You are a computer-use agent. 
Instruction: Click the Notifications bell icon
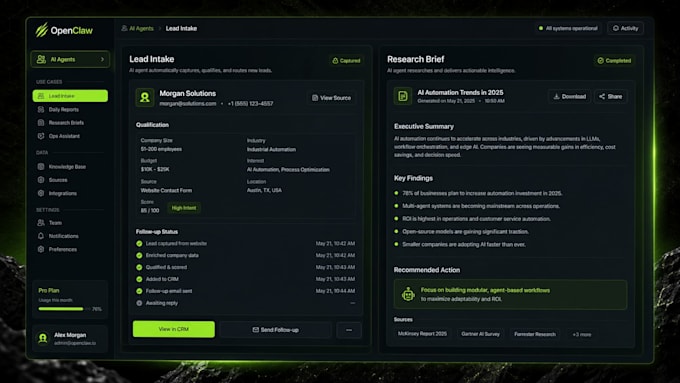point(41,236)
